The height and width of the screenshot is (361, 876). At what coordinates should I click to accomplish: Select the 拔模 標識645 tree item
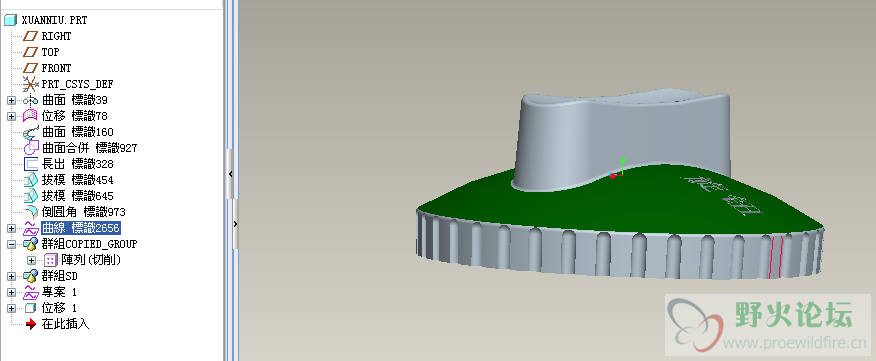tap(78, 196)
